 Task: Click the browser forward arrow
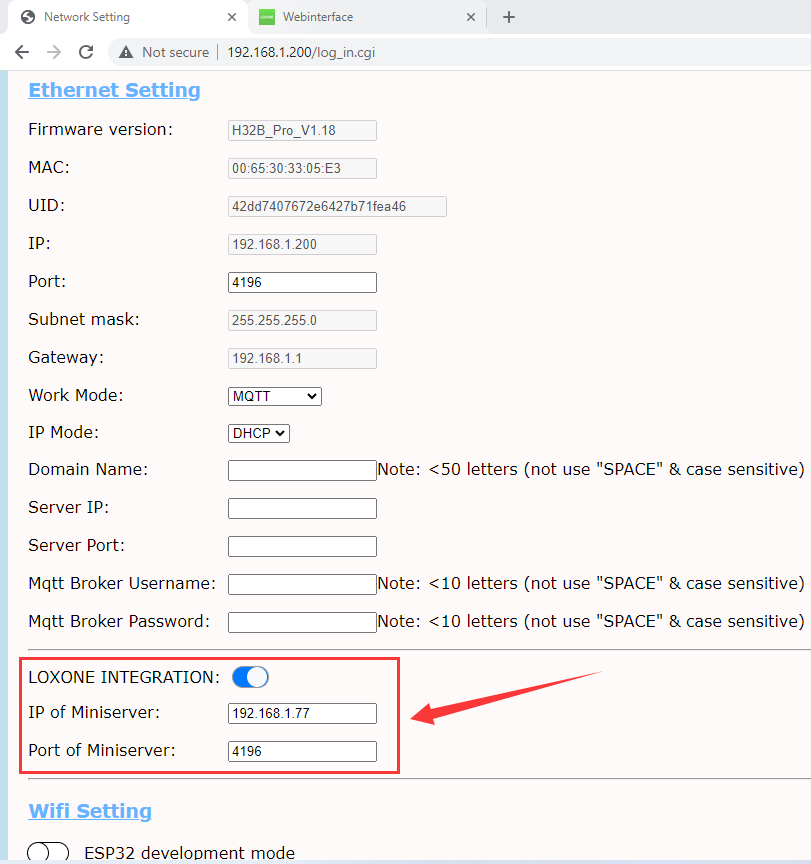(54, 52)
